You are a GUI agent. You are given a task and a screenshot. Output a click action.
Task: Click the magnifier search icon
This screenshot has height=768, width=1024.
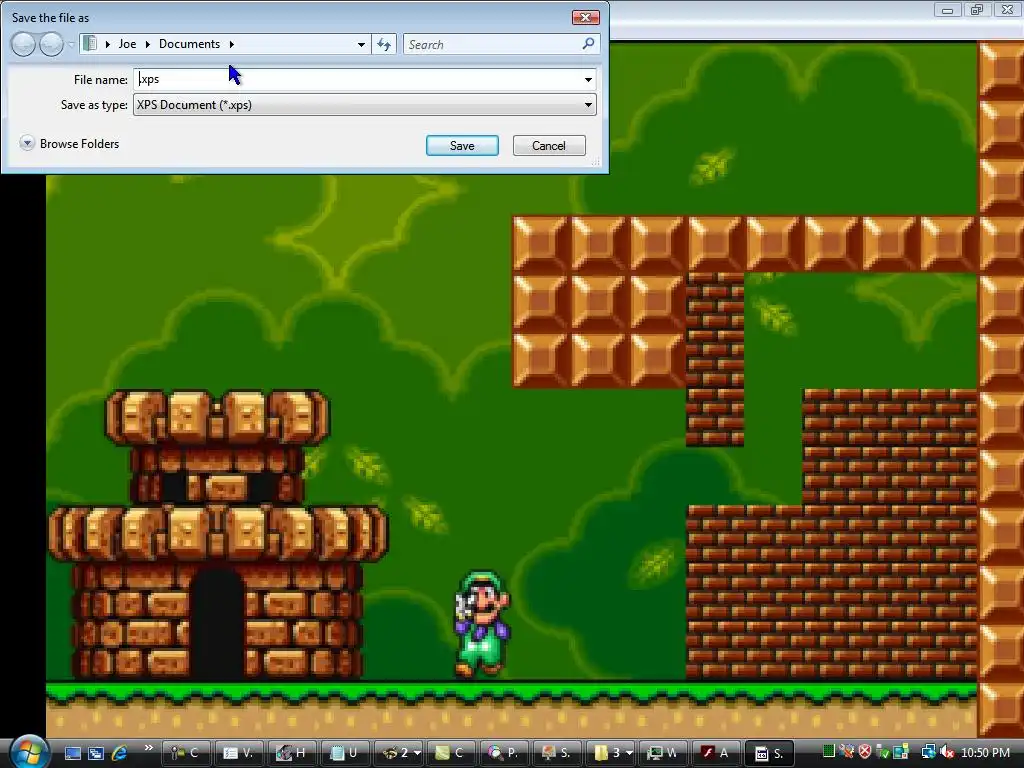[588, 44]
